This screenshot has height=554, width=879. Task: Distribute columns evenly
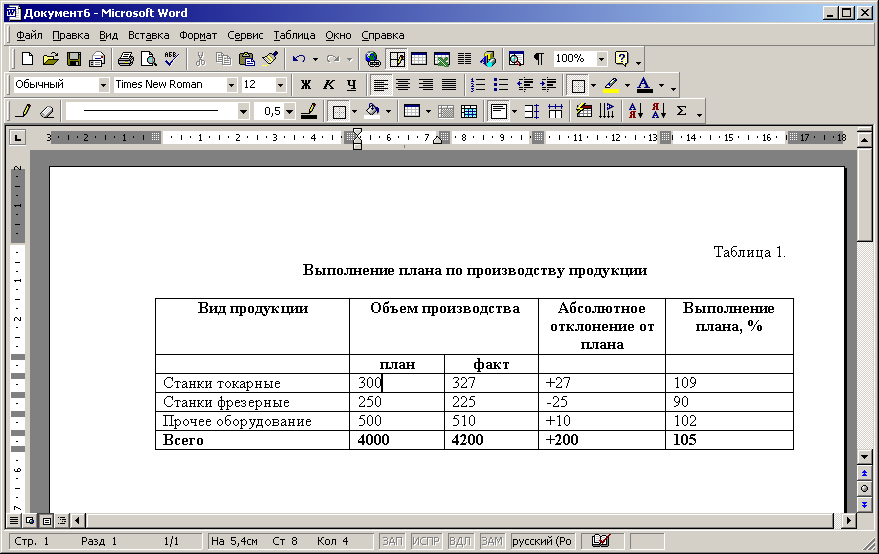(555, 111)
